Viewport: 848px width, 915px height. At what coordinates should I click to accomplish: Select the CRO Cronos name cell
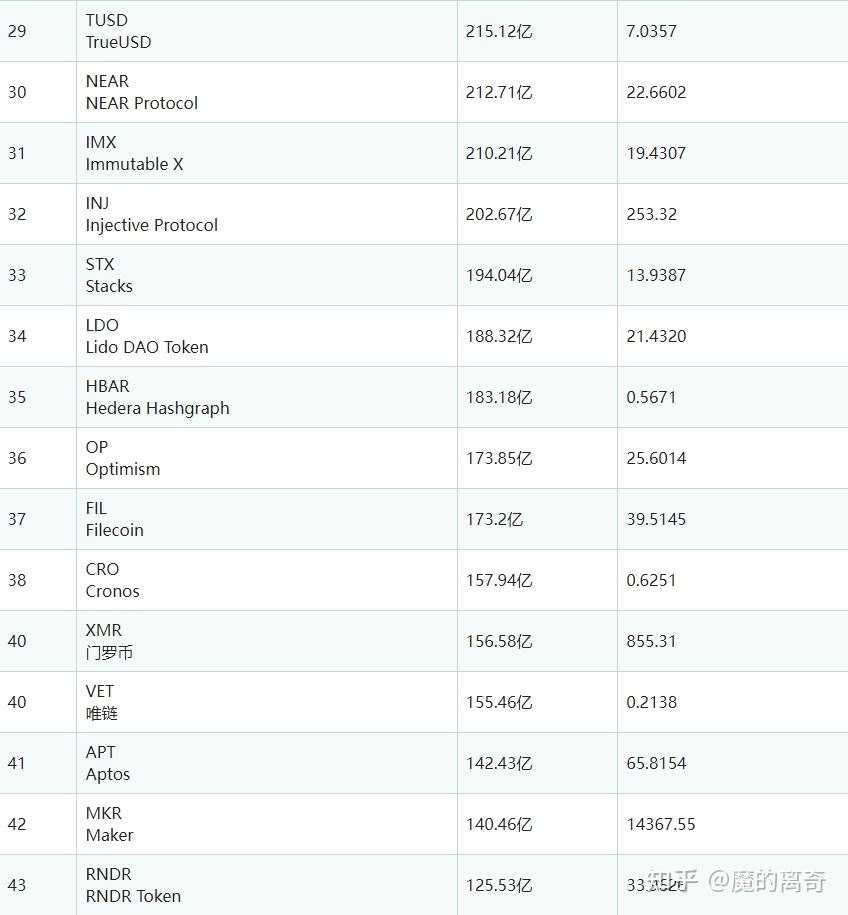coord(112,580)
